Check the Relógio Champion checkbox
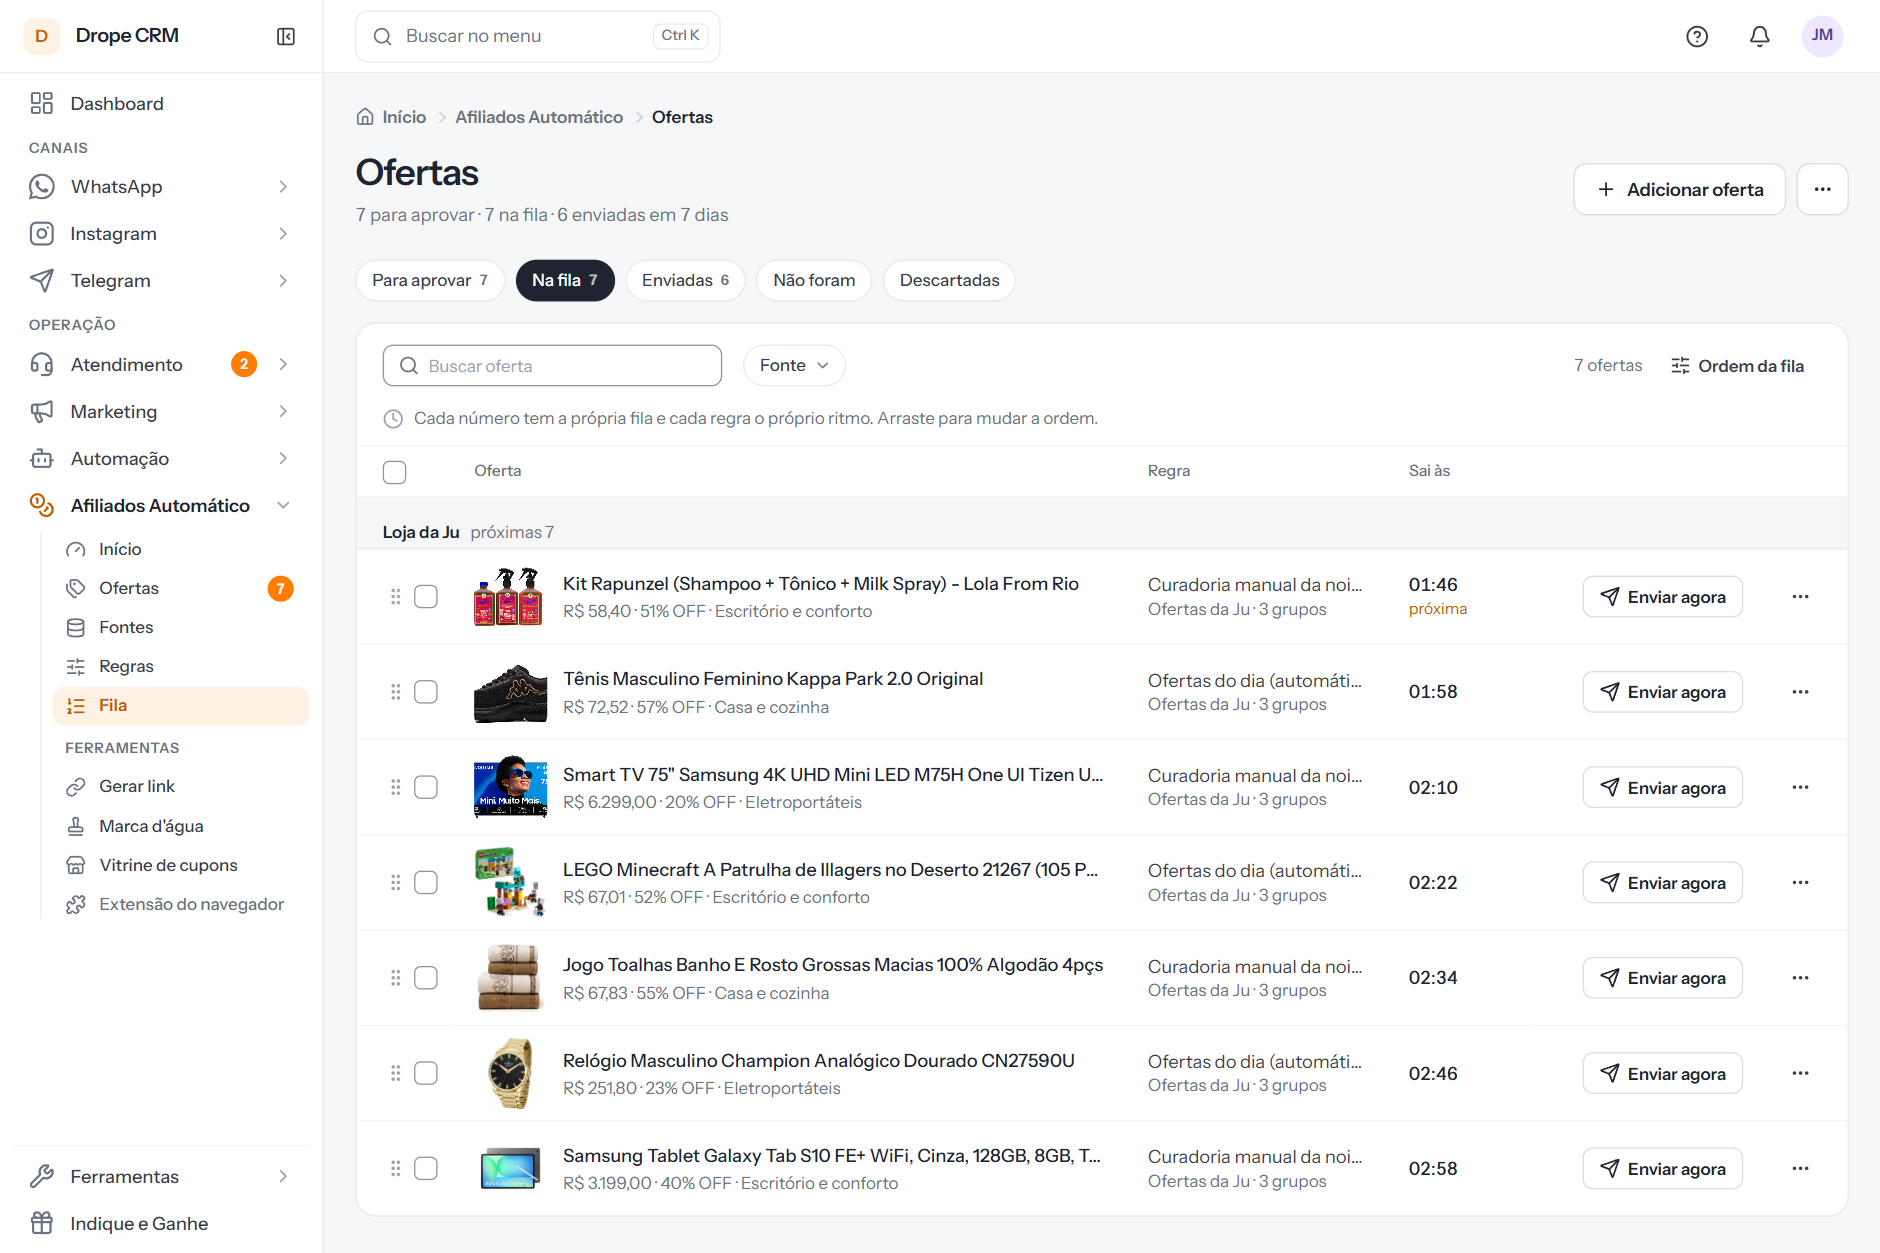The height and width of the screenshot is (1253, 1880). click(426, 1074)
